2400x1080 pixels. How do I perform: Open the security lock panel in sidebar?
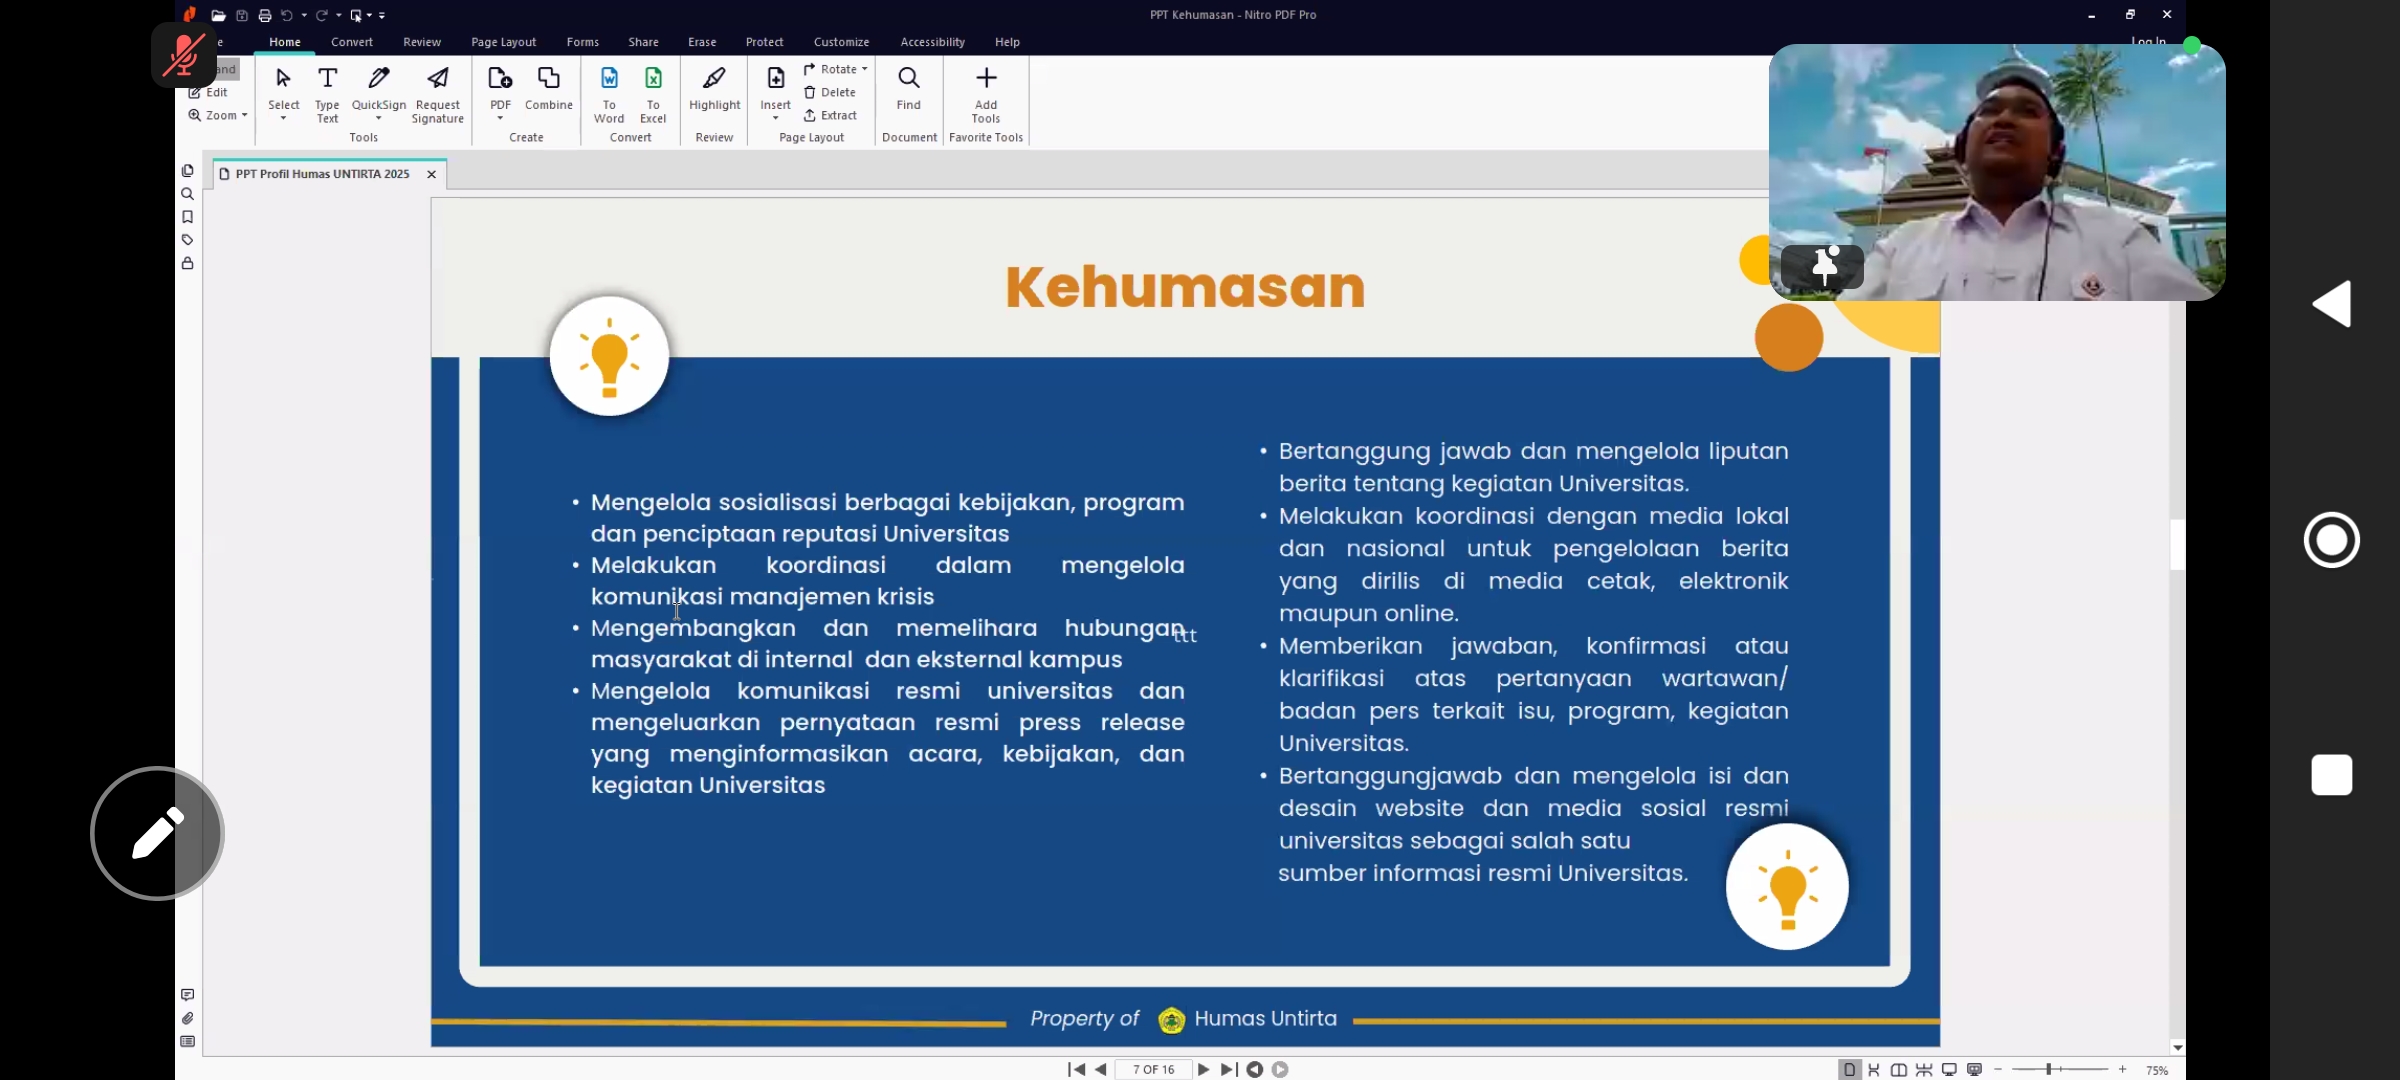(187, 263)
